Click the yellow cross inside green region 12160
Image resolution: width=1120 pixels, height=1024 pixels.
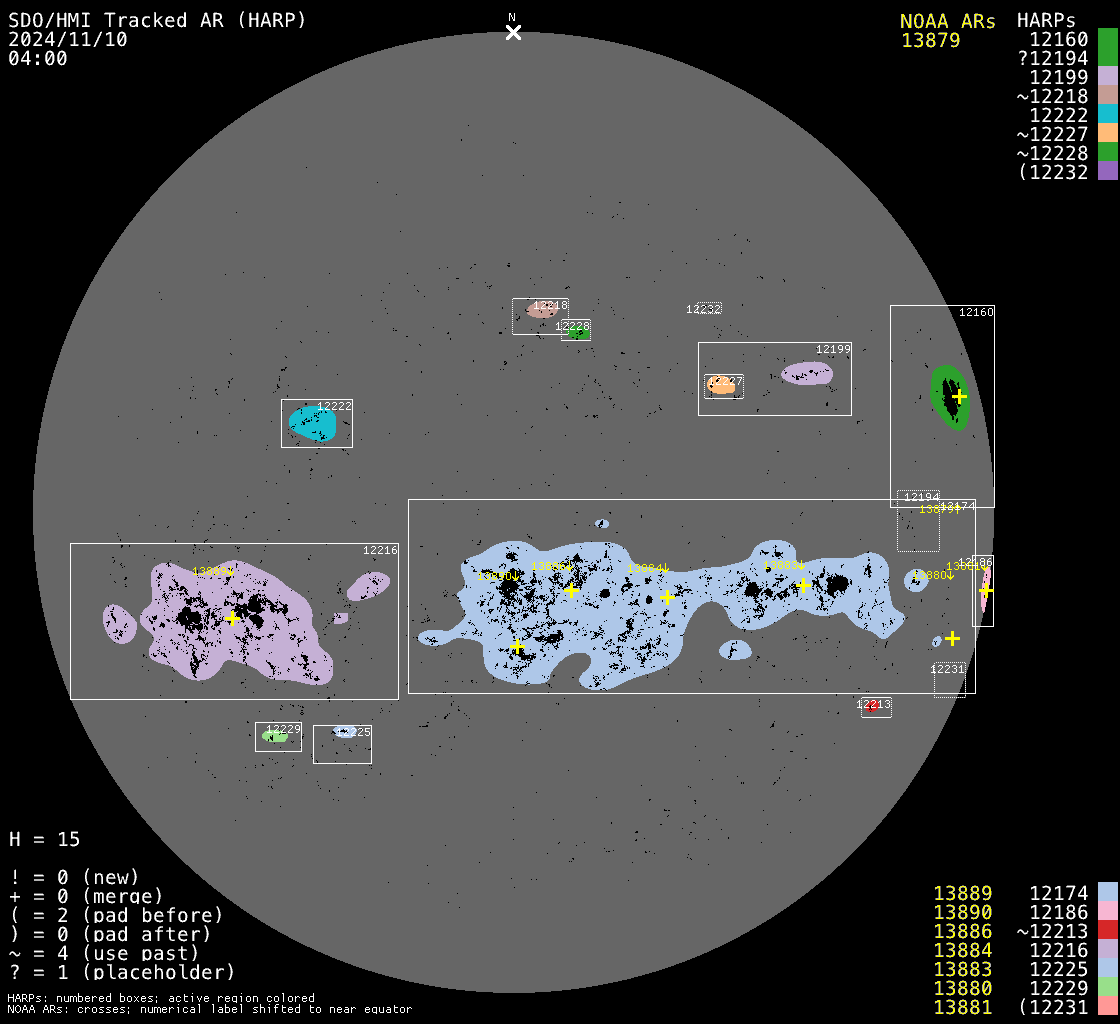pos(959,396)
